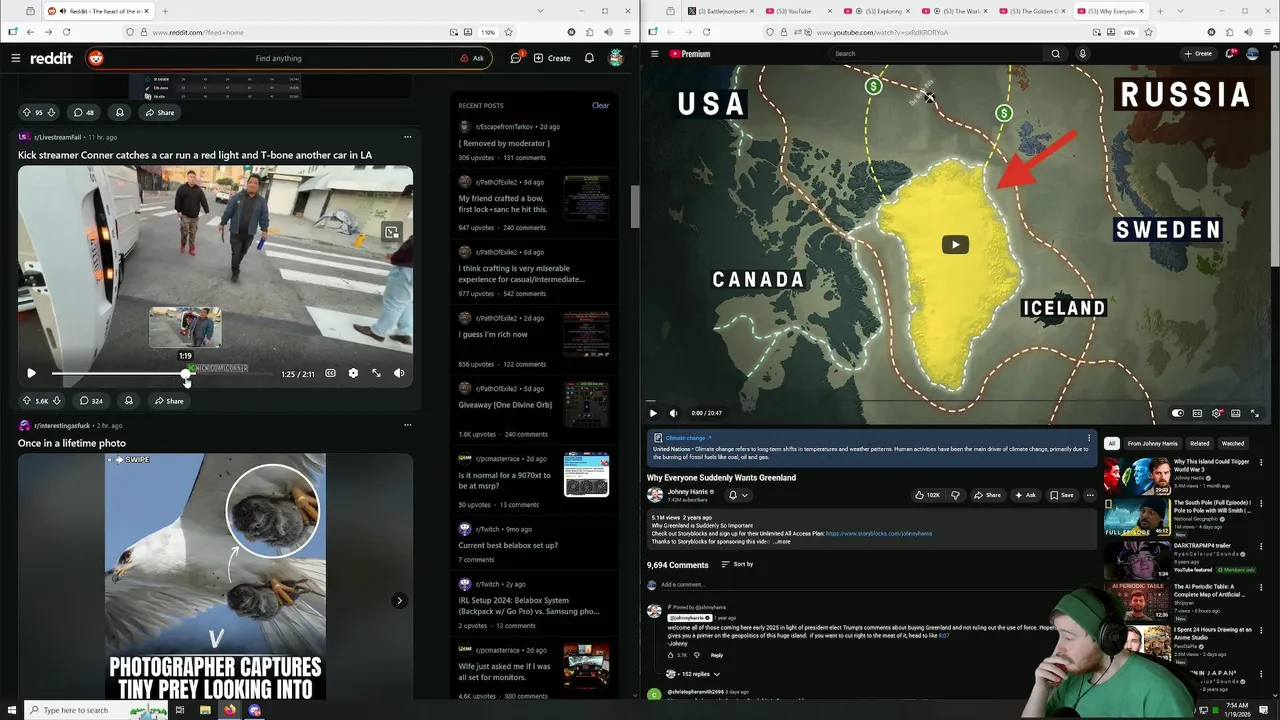Enter YouTube fullscreen mode

click(1255, 413)
